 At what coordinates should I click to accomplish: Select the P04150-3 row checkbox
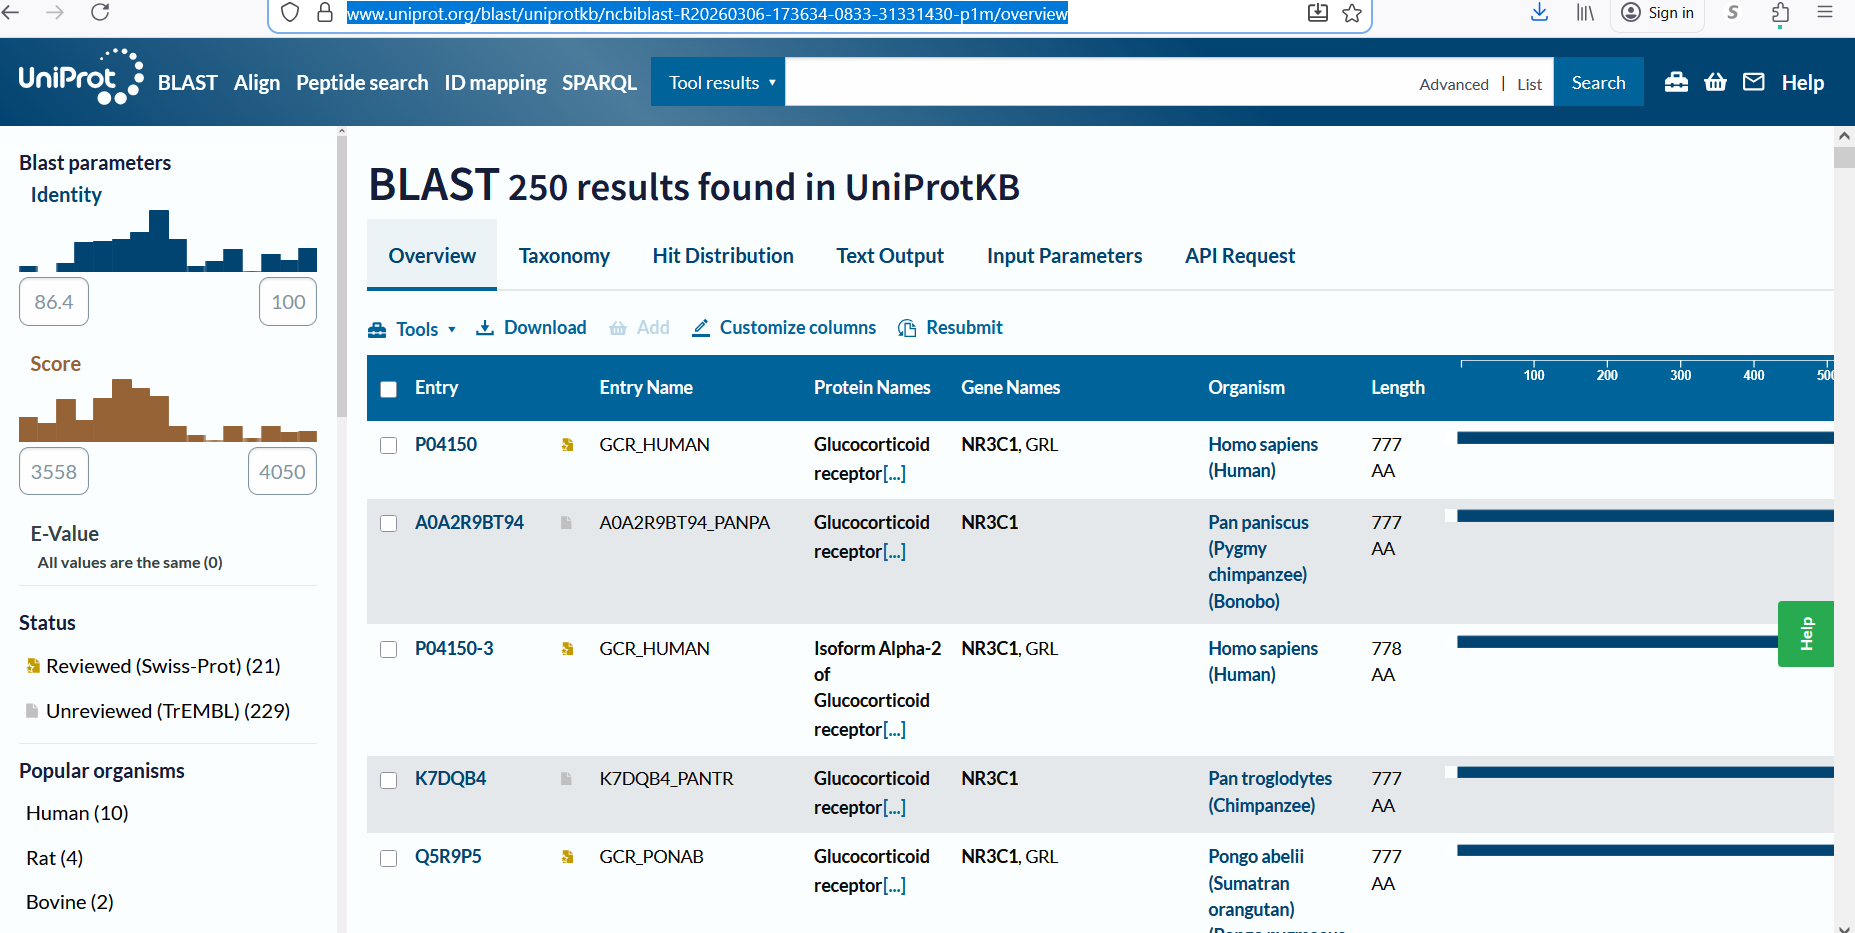[389, 650]
